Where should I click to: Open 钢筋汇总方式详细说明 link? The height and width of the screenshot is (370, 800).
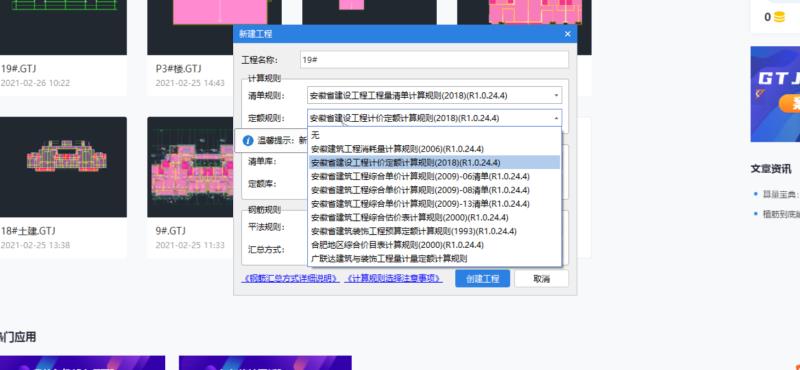(291, 279)
